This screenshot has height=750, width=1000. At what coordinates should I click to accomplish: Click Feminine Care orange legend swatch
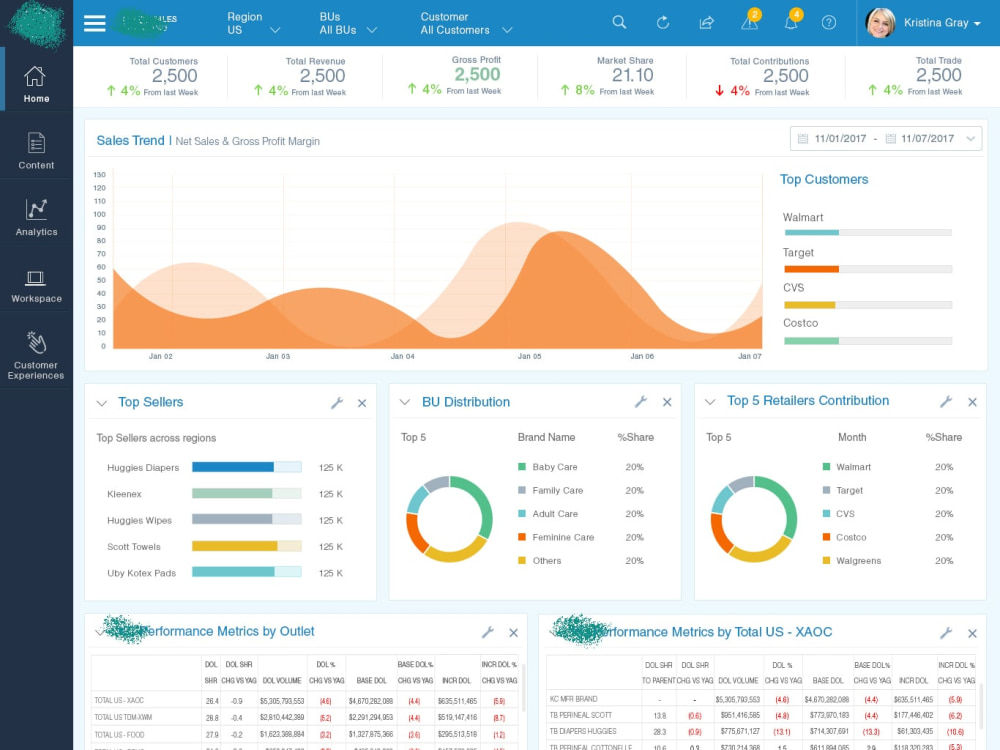pos(522,537)
